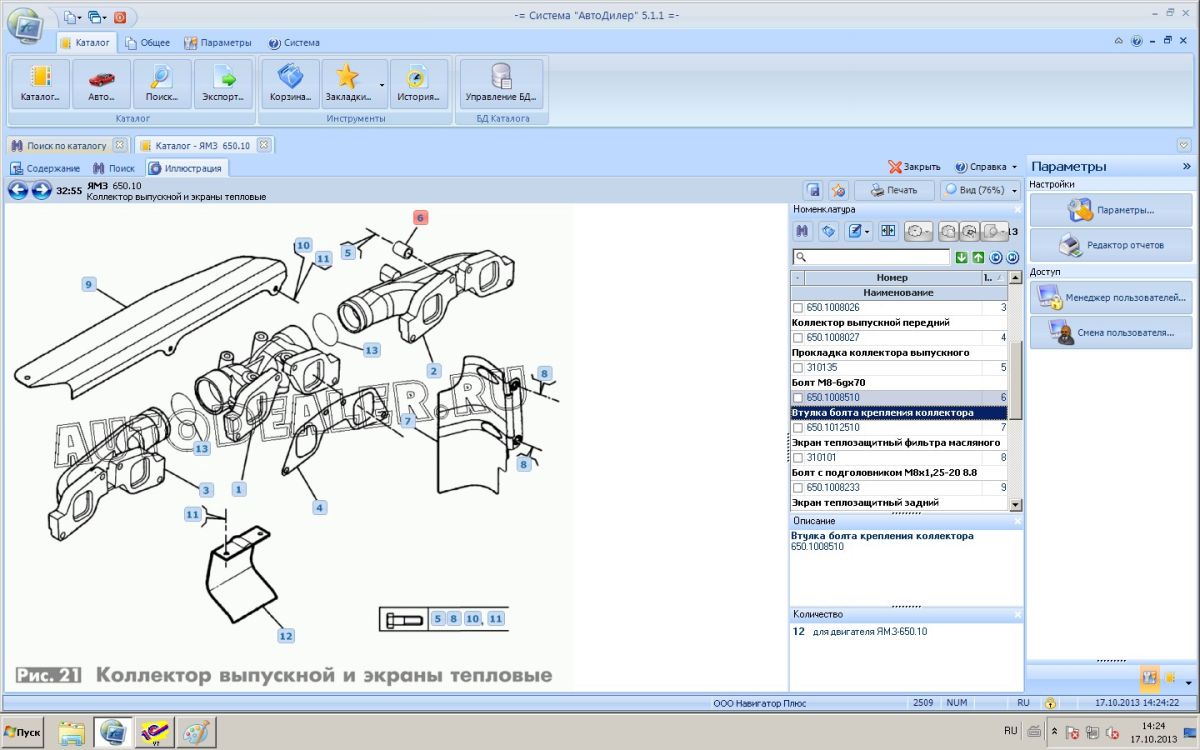This screenshot has width=1200, height=750.
Task: Go to the next illustration (forward arrow)
Action: tap(41, 190)
